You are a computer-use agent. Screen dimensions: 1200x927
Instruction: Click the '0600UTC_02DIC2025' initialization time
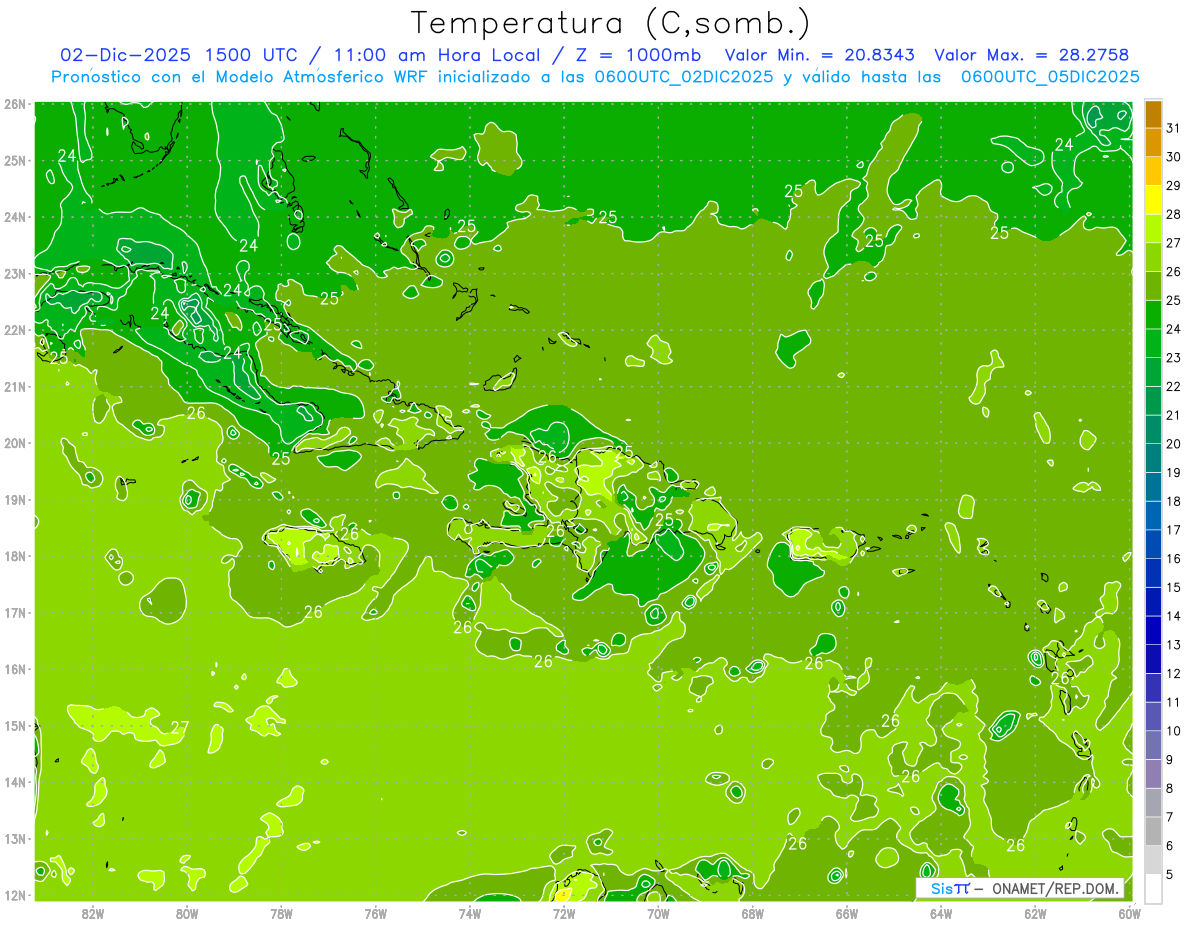pyautogui.click(x=684, y=77)
